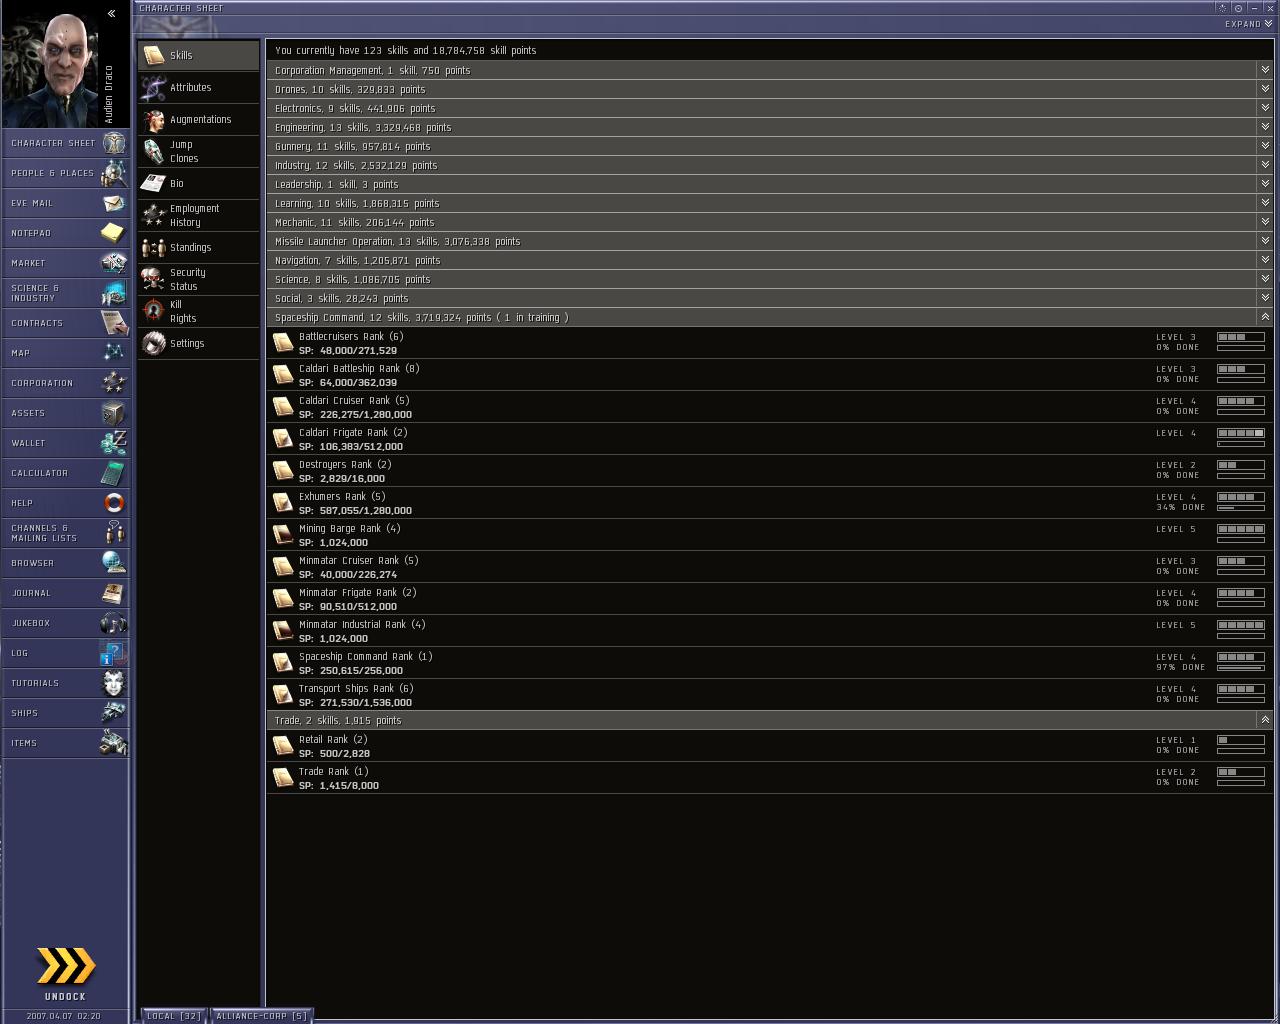Open the Contracts icon
The height and width of the screenshot is (1024, 1280).
[x=114, y=323]
